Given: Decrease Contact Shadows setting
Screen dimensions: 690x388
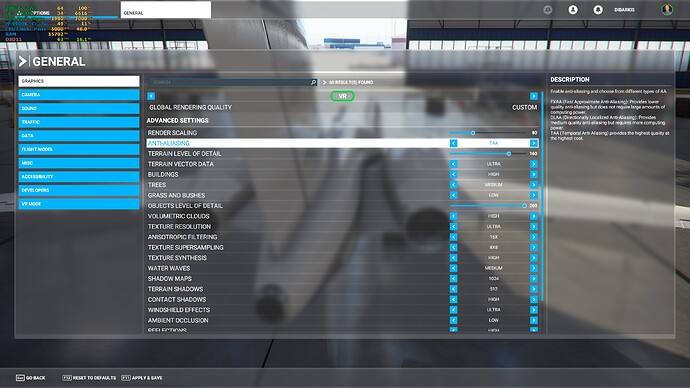Looking at the screenshot, I should pos(453,299).
